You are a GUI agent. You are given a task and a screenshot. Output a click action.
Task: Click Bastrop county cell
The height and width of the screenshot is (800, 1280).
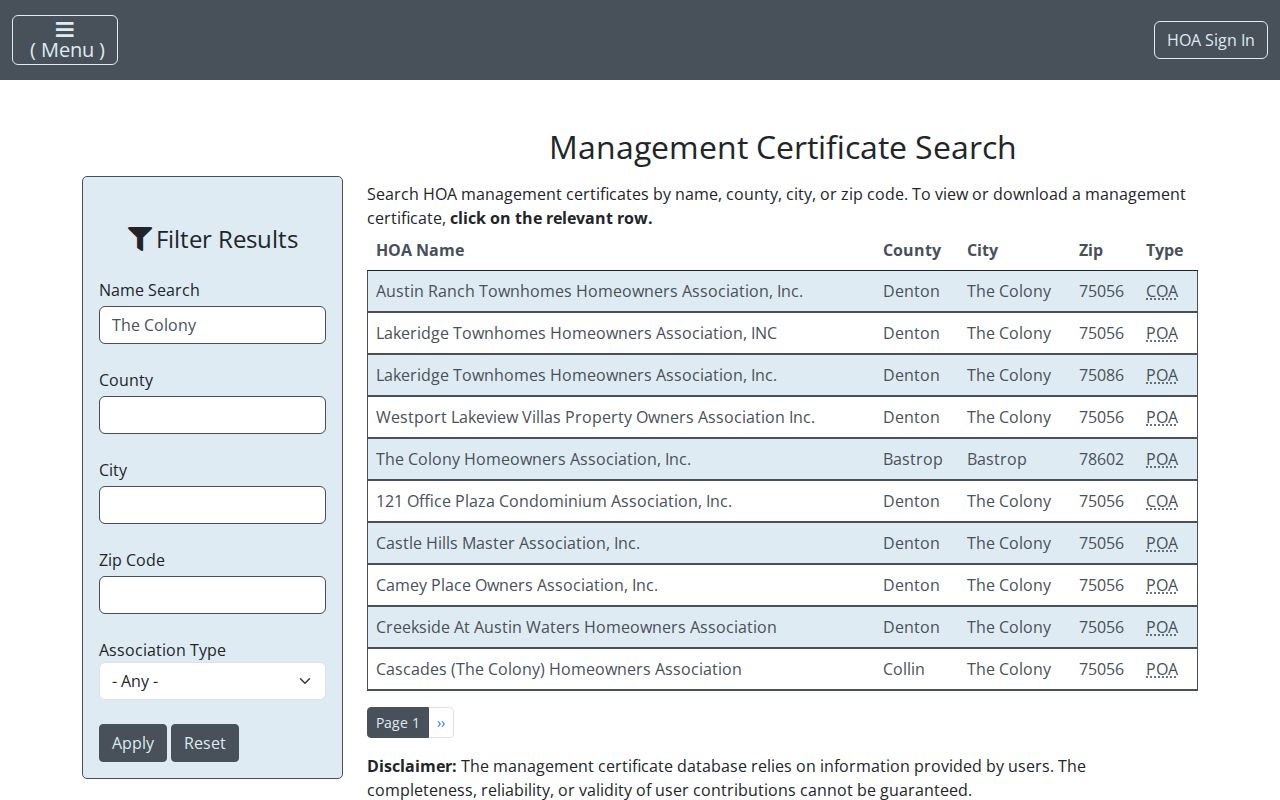click(x=913, y=459)
